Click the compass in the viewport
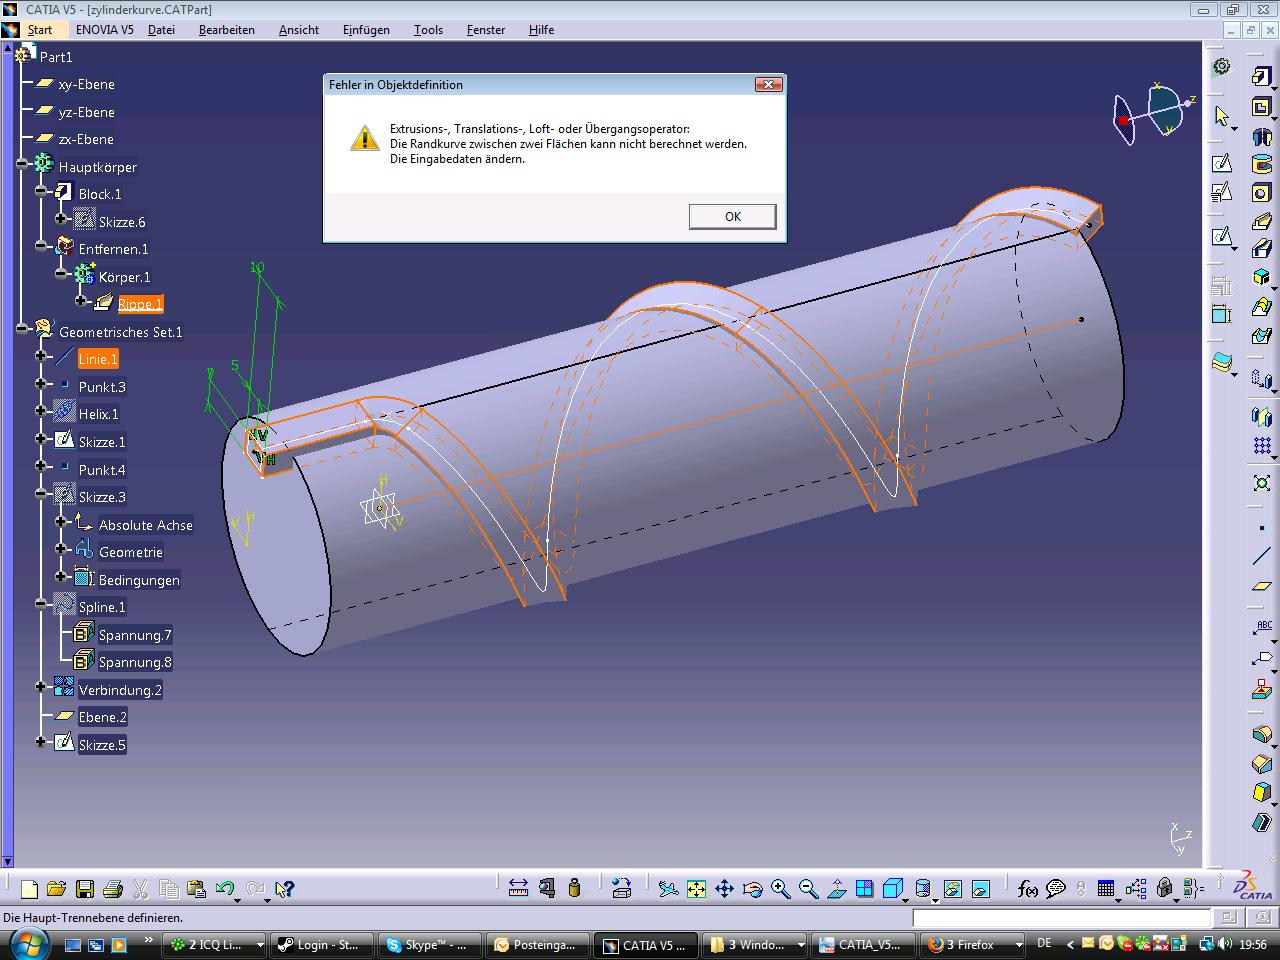 pos(1153,112)
